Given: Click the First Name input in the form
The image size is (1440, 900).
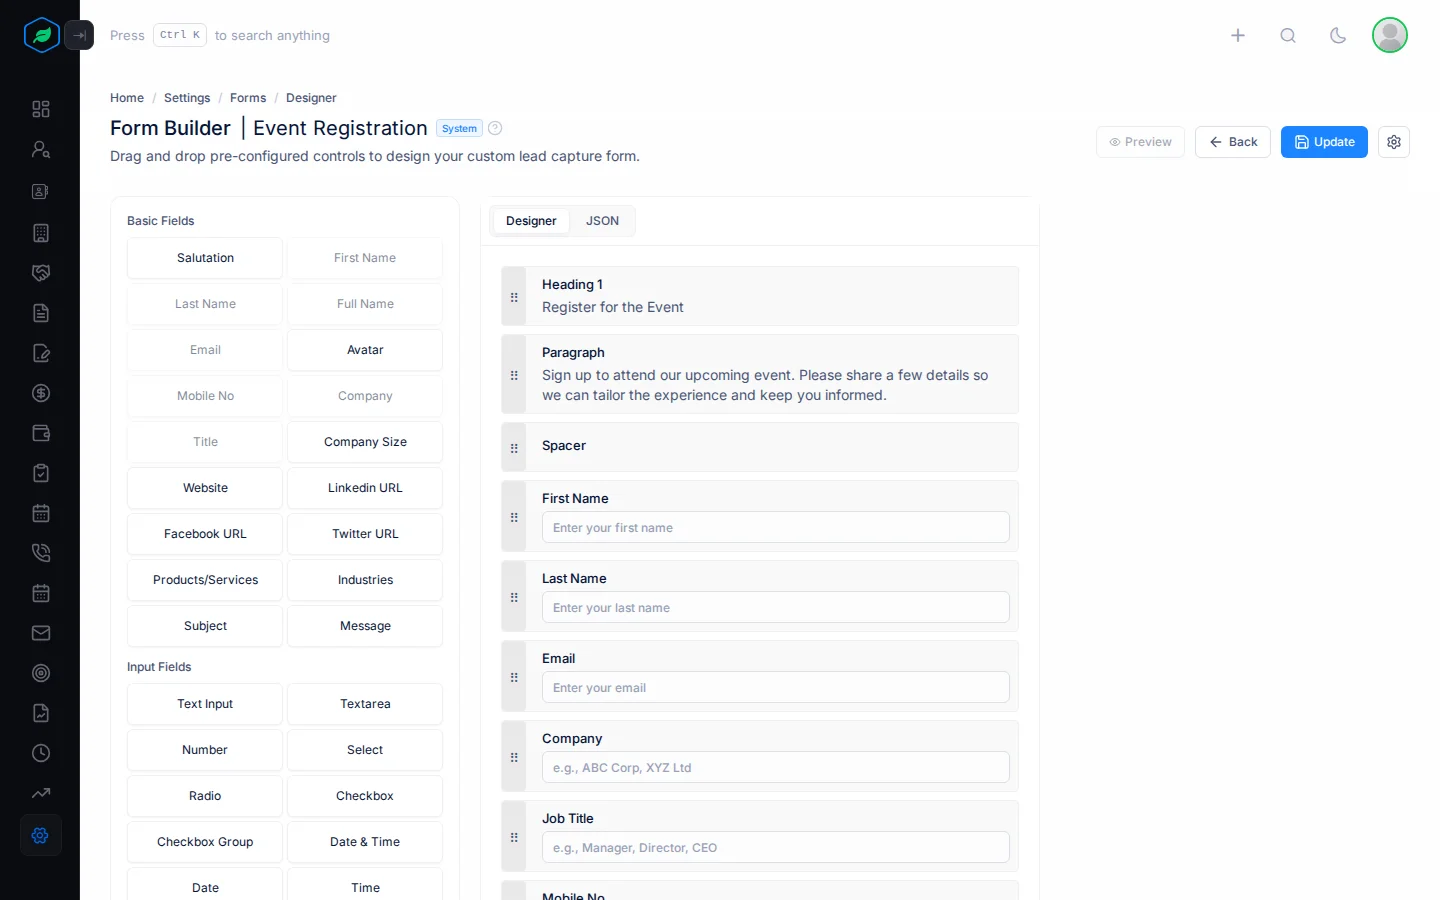Looking at the screenshot, I should [776, 528].
